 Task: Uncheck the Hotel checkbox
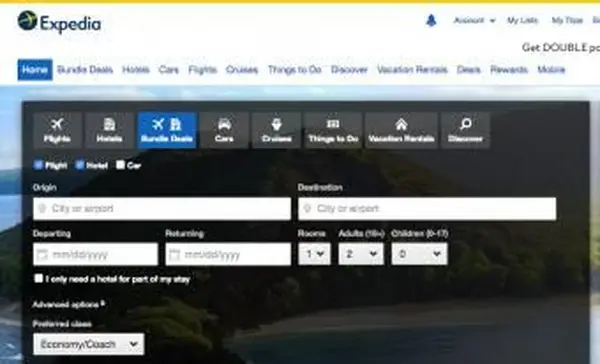pyautogui.click(x=79, y=165)
